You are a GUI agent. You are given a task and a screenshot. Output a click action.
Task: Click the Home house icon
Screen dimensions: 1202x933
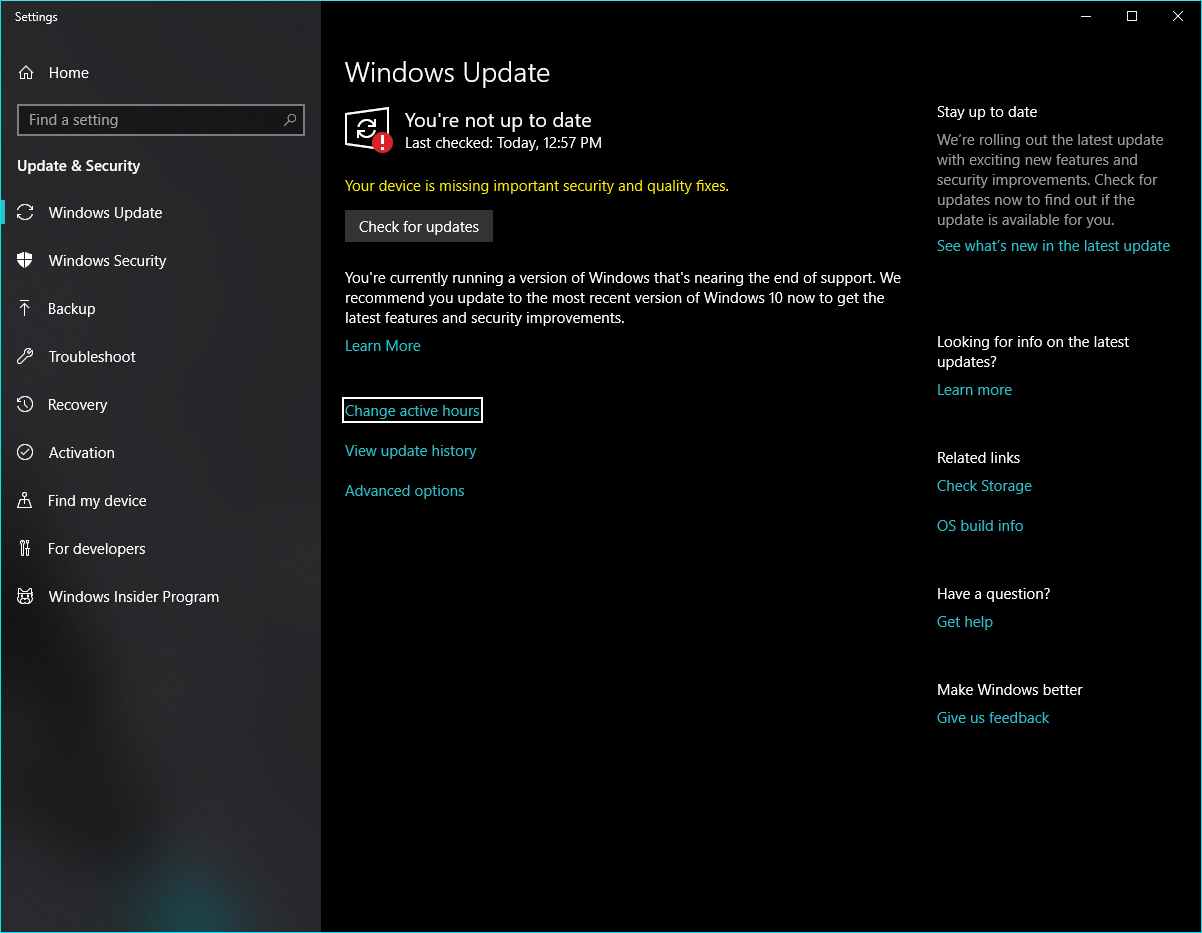[x=26, y=73]
